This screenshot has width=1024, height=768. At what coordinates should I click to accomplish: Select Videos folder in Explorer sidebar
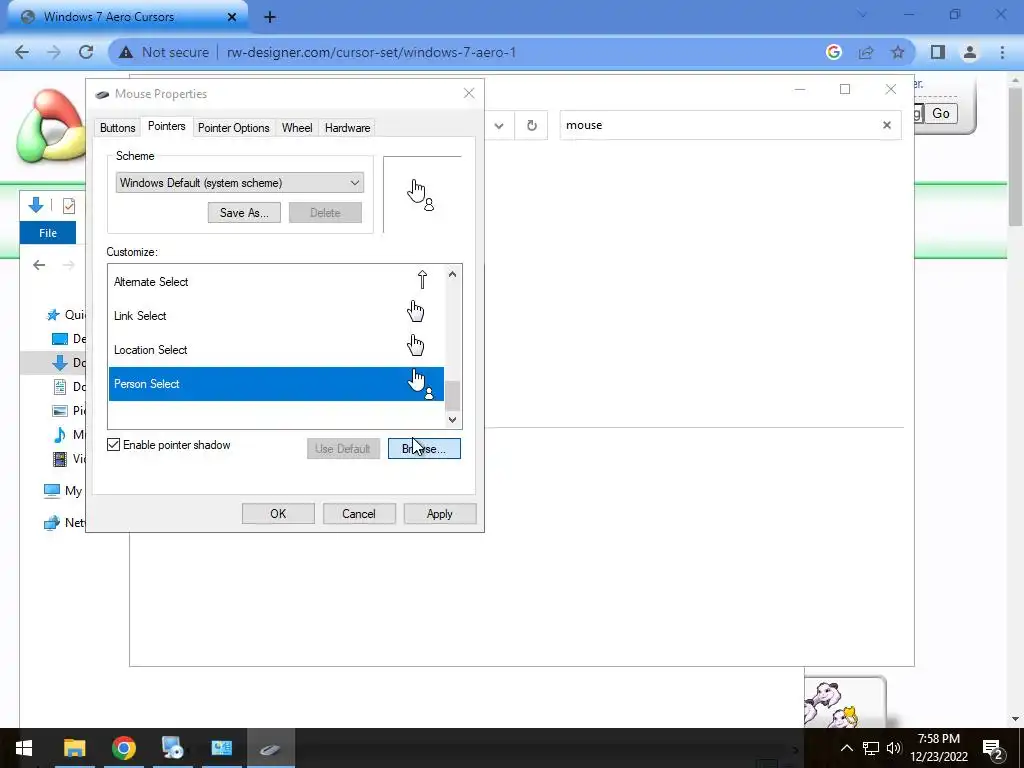[x=69, y=459]
